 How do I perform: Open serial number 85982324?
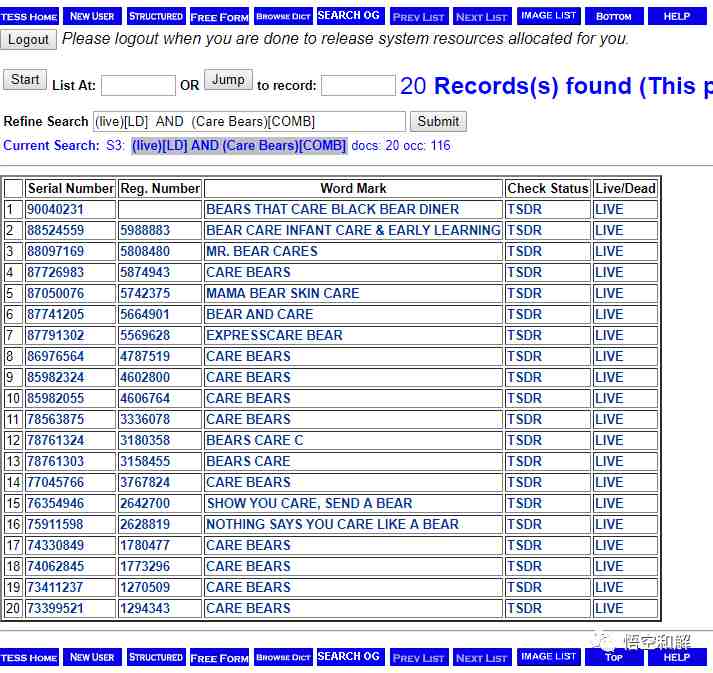pos(55,377)
